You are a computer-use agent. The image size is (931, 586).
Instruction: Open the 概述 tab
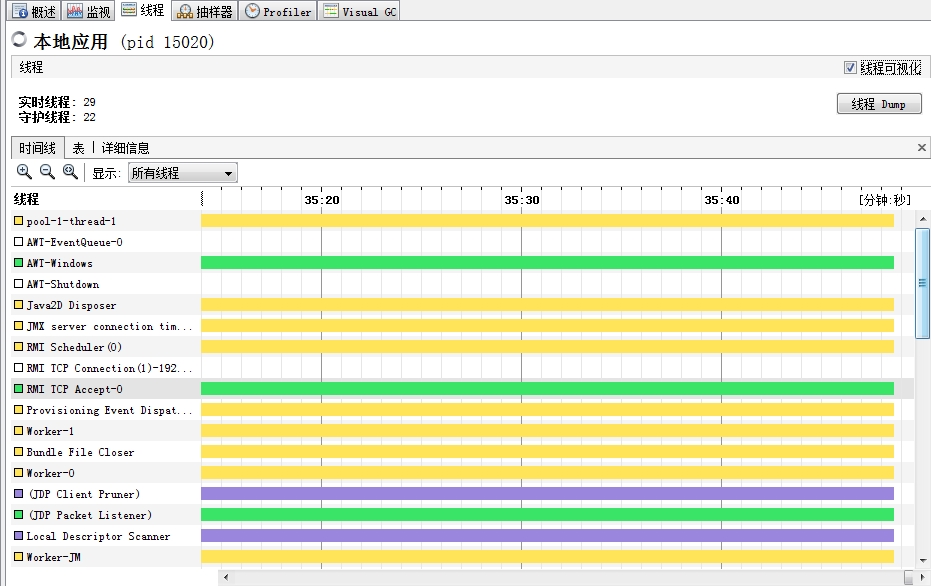point(35,11)
